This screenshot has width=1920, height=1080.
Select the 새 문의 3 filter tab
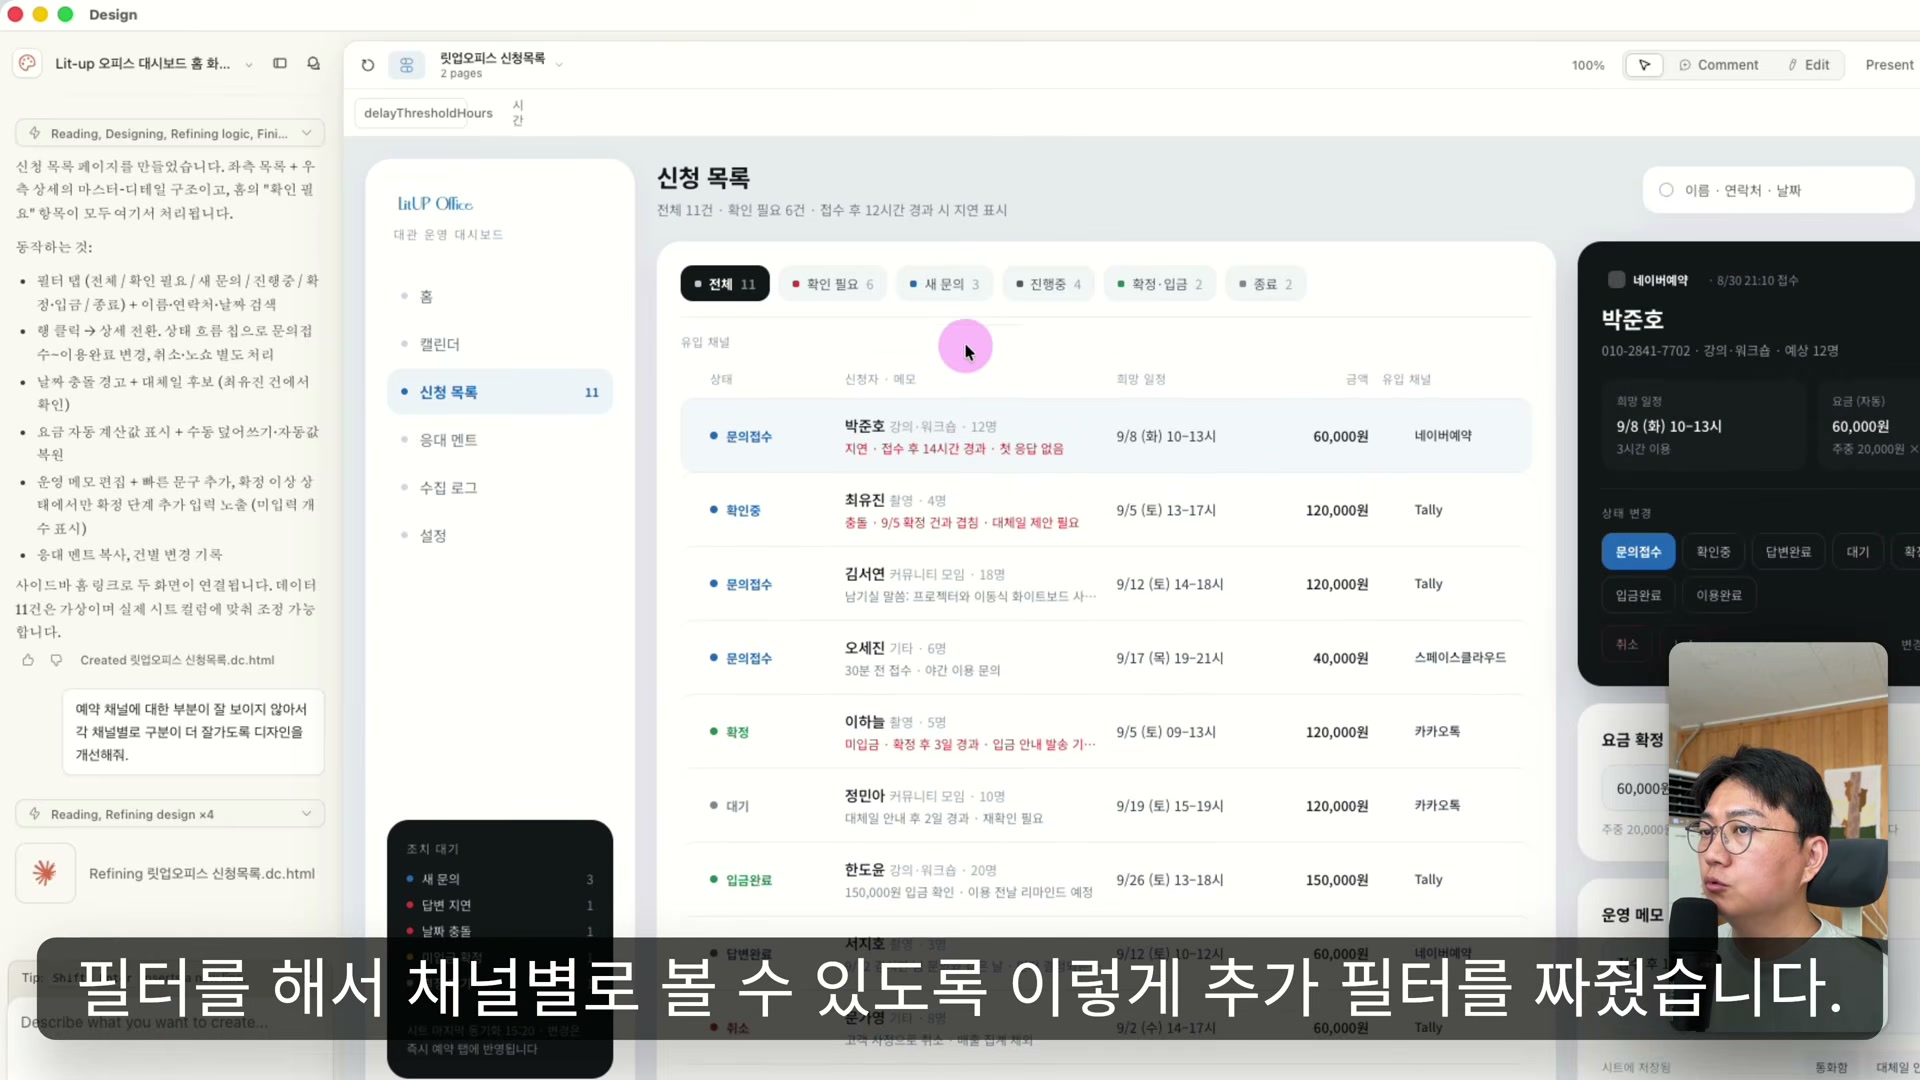tap(944, 284)
